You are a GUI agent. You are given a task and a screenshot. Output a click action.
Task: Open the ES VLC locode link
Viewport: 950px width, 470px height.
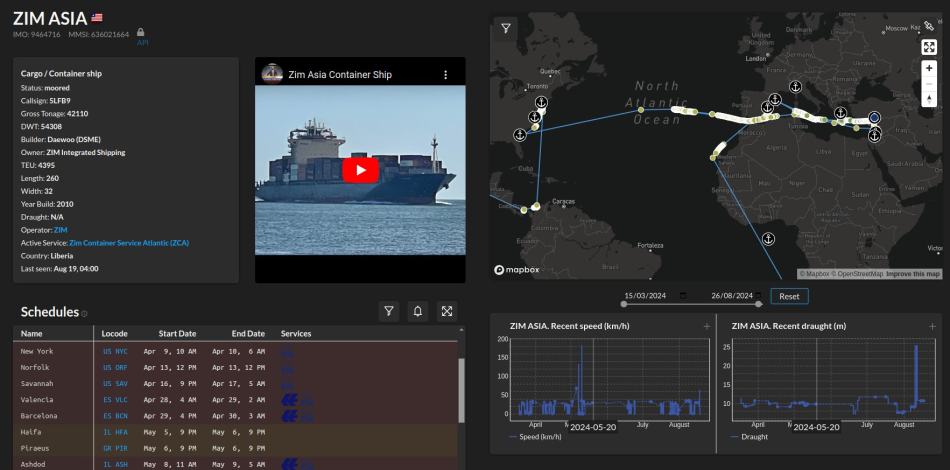[x=115, y=400]
